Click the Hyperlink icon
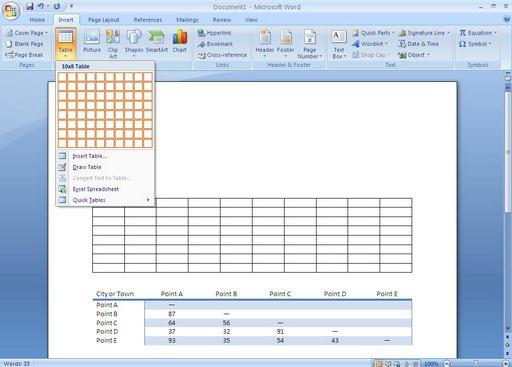This screenshot has height=367, width=512. pos(202,33)
